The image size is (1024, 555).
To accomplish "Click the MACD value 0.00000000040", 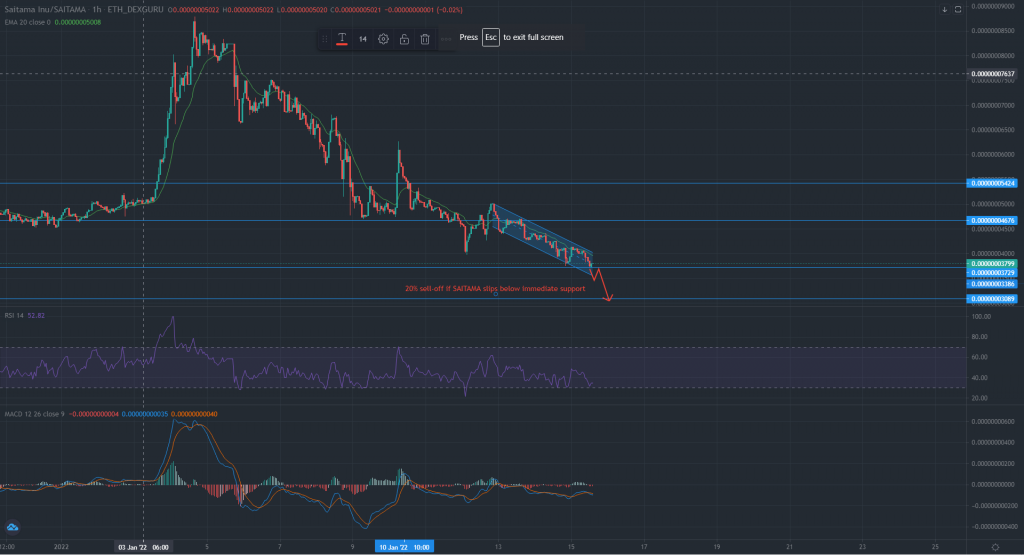I will pyautogui.click(x=194, y=414).
